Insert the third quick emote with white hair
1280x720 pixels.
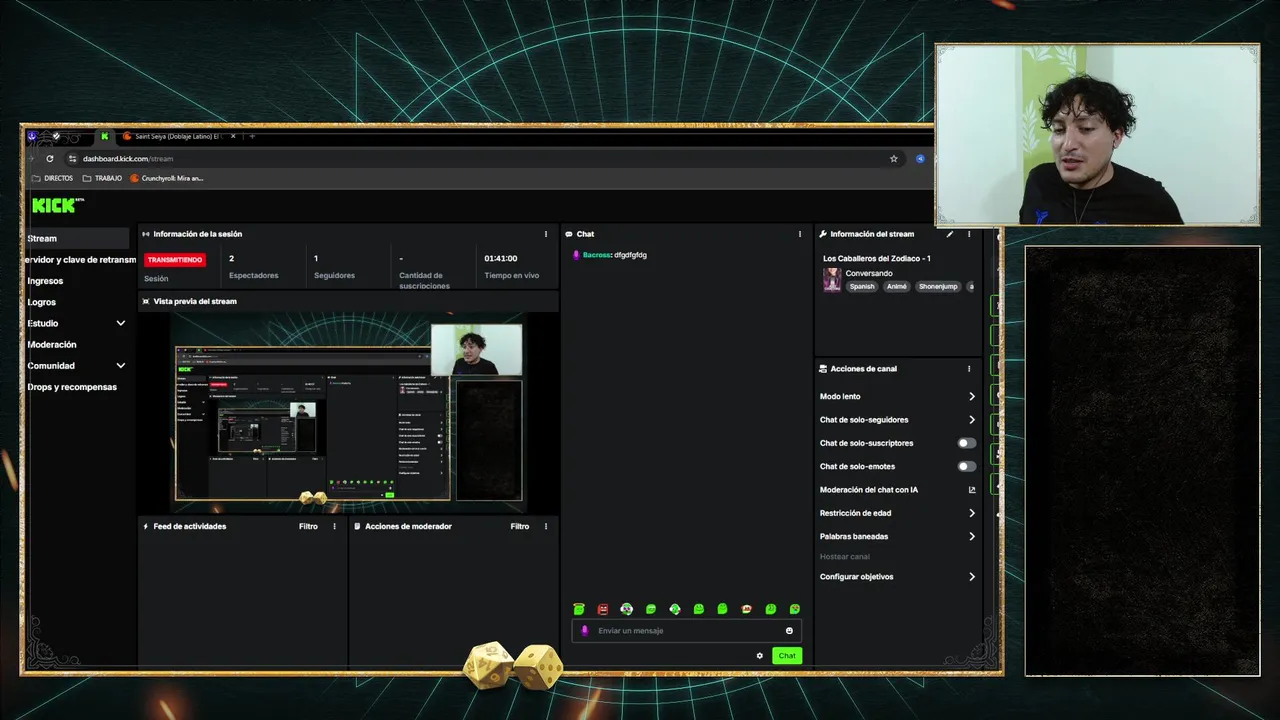[x=627, y=609]
